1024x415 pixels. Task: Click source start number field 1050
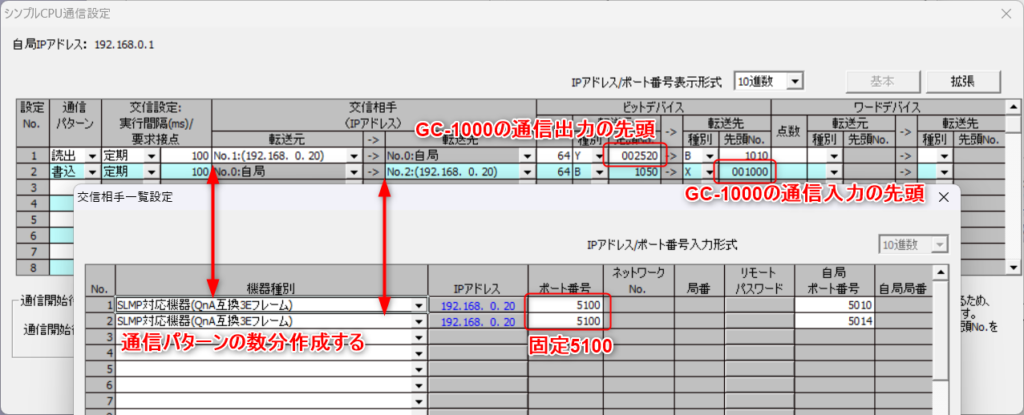coord(637,172)
